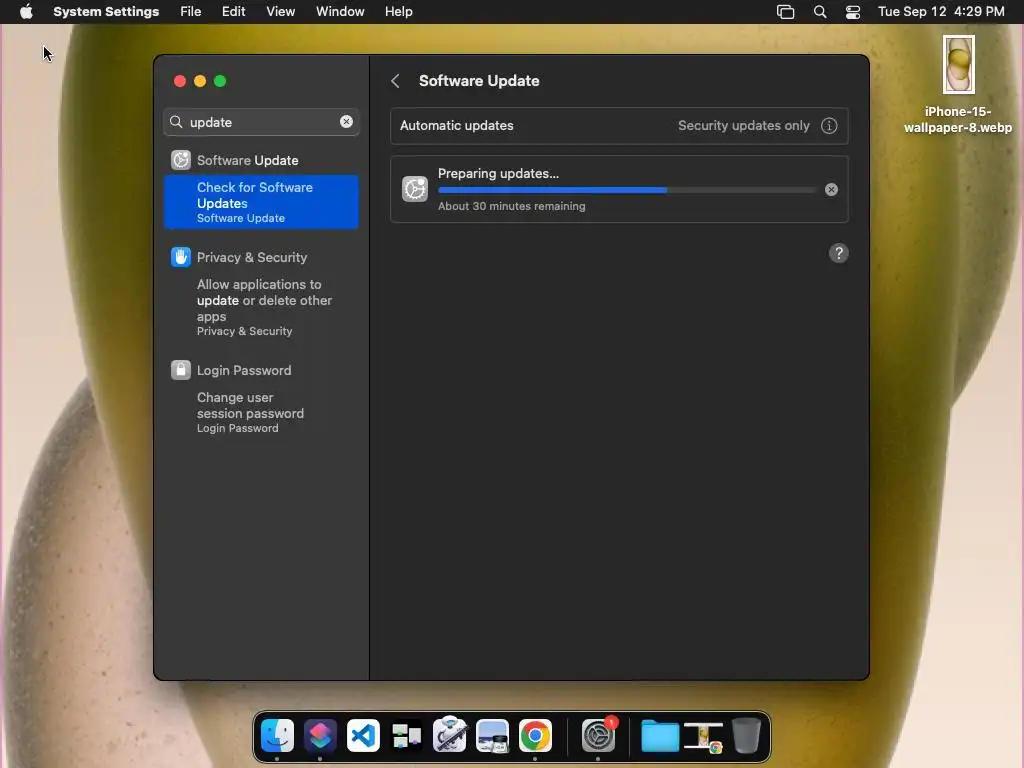Open the blue folder in Dock
Image resolution: width=1024 pixels, height=768 pixels.
point(660,737)
